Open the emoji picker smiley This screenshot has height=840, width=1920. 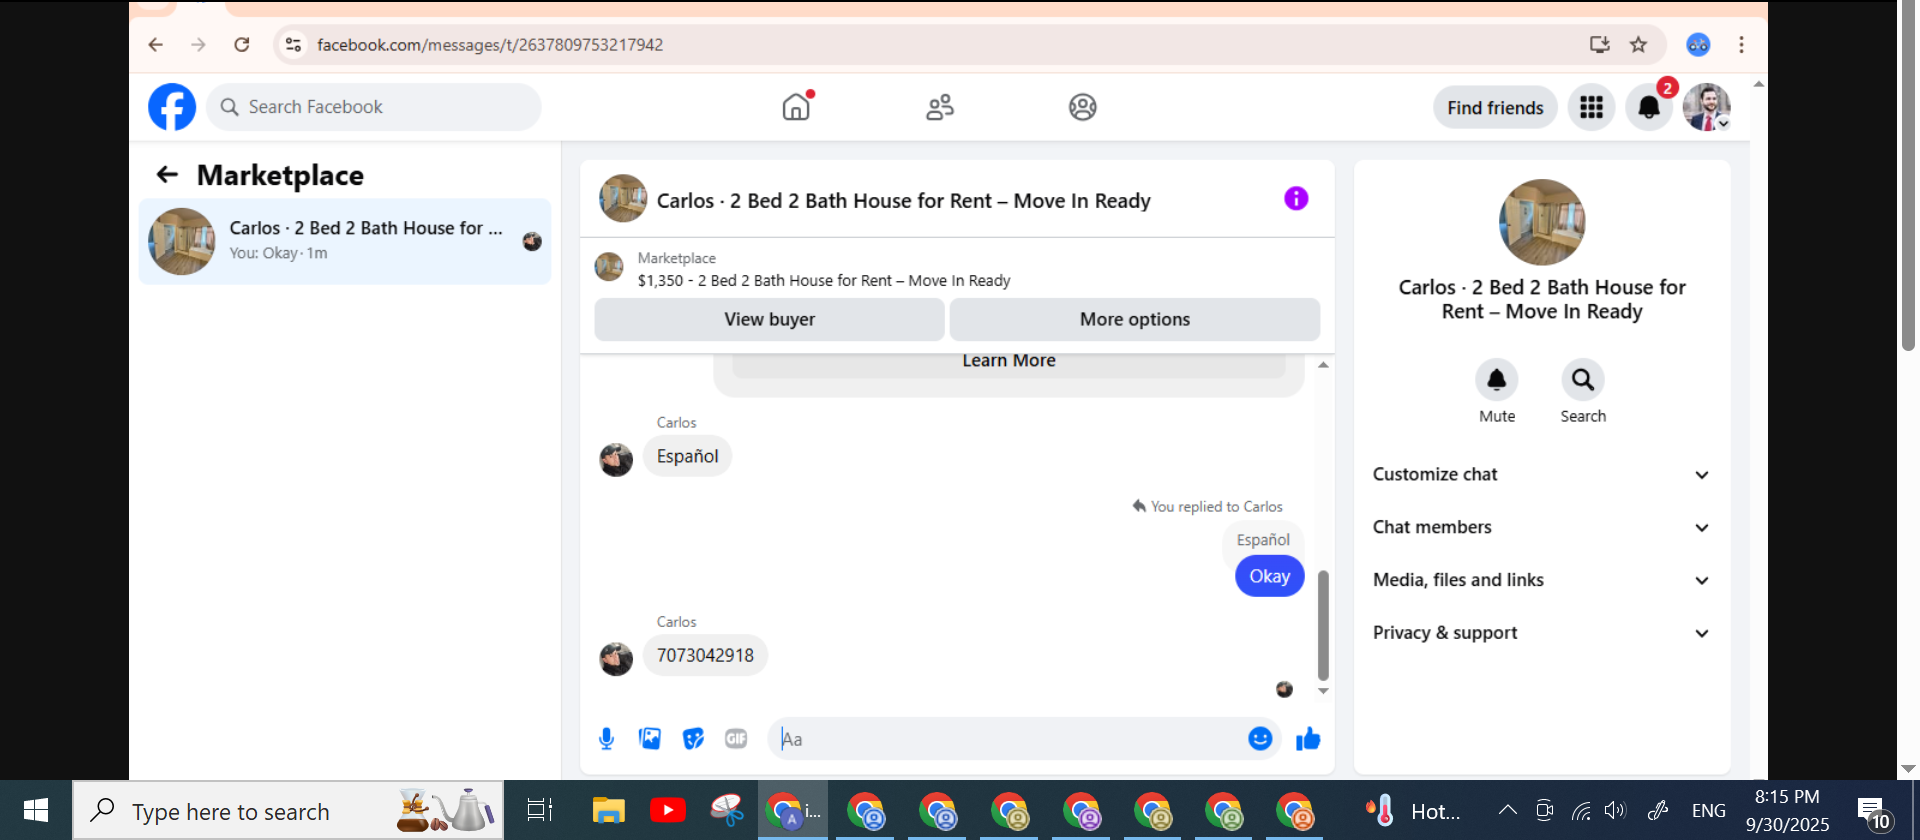click(x=1260, y=739)
